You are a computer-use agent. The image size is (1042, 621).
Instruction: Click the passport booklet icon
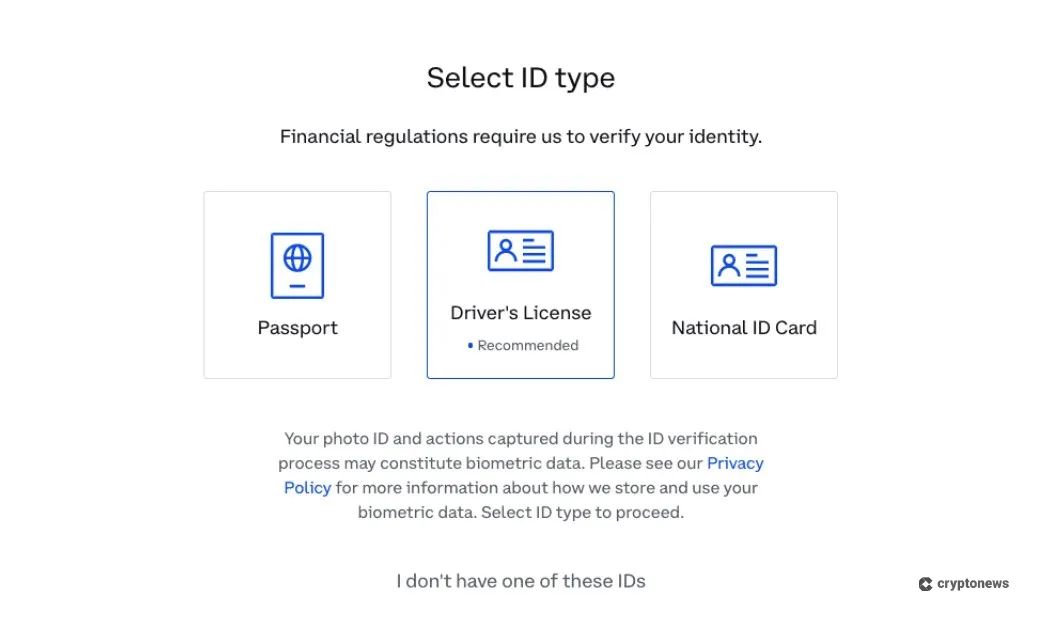point(297,265)
